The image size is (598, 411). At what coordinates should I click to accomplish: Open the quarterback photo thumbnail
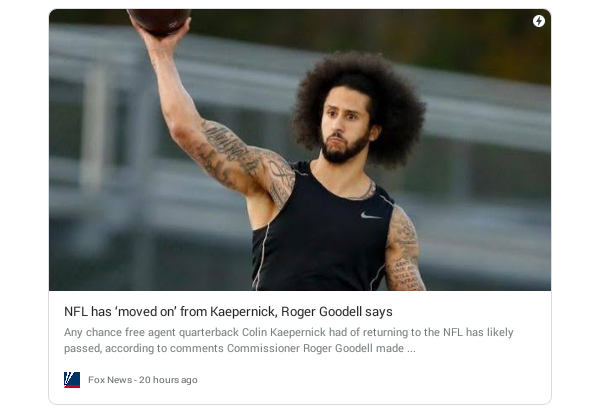tap(300, 150)
